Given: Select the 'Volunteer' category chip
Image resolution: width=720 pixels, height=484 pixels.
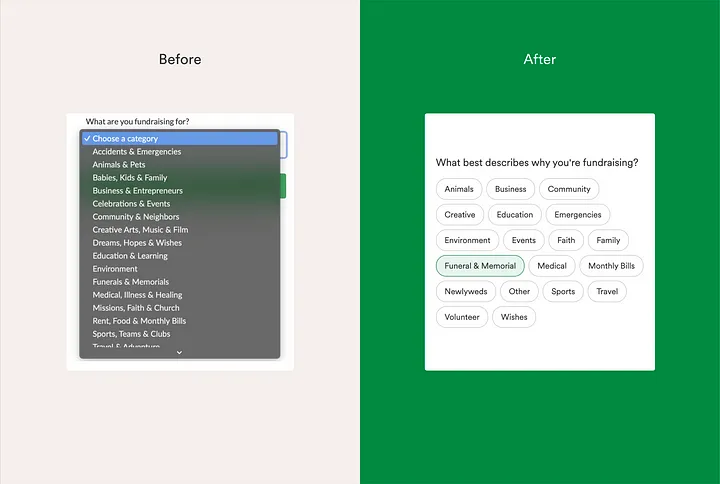Looking at the screenshot, I should (462, 317).
